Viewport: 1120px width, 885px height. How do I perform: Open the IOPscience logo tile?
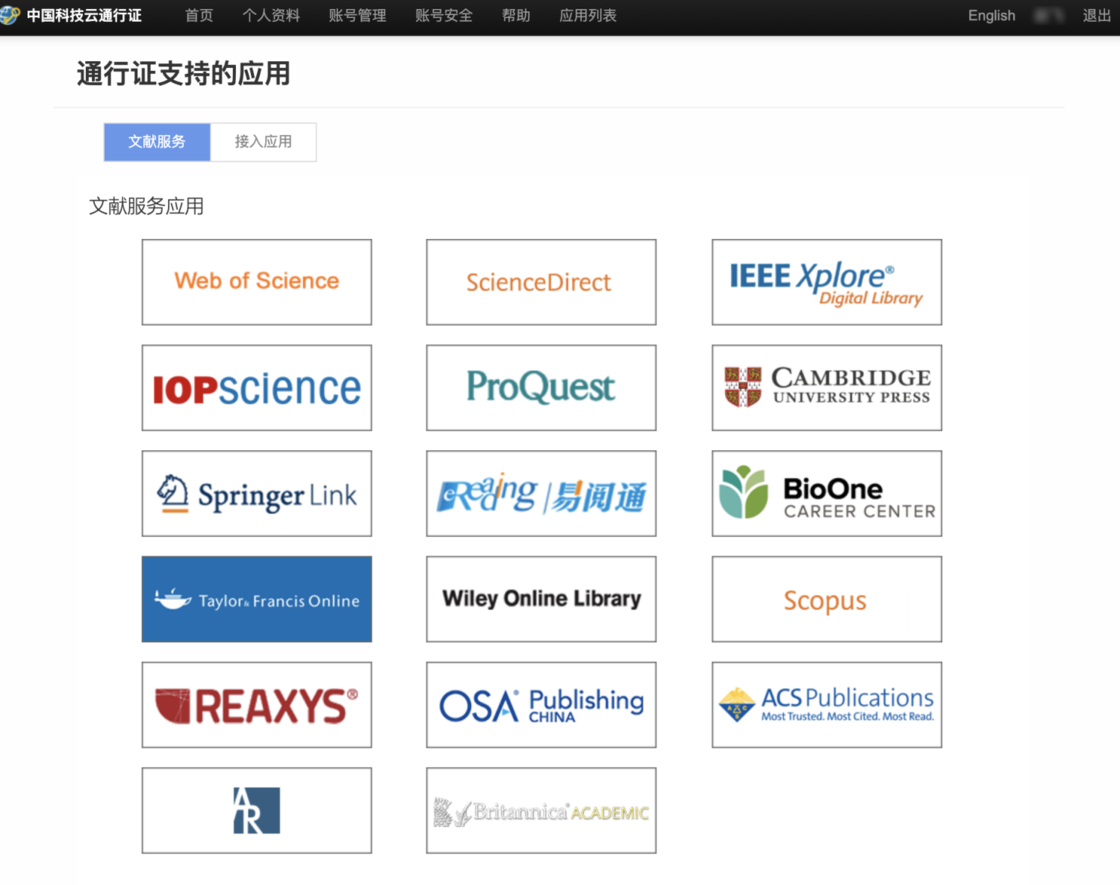tap(256, 388)
